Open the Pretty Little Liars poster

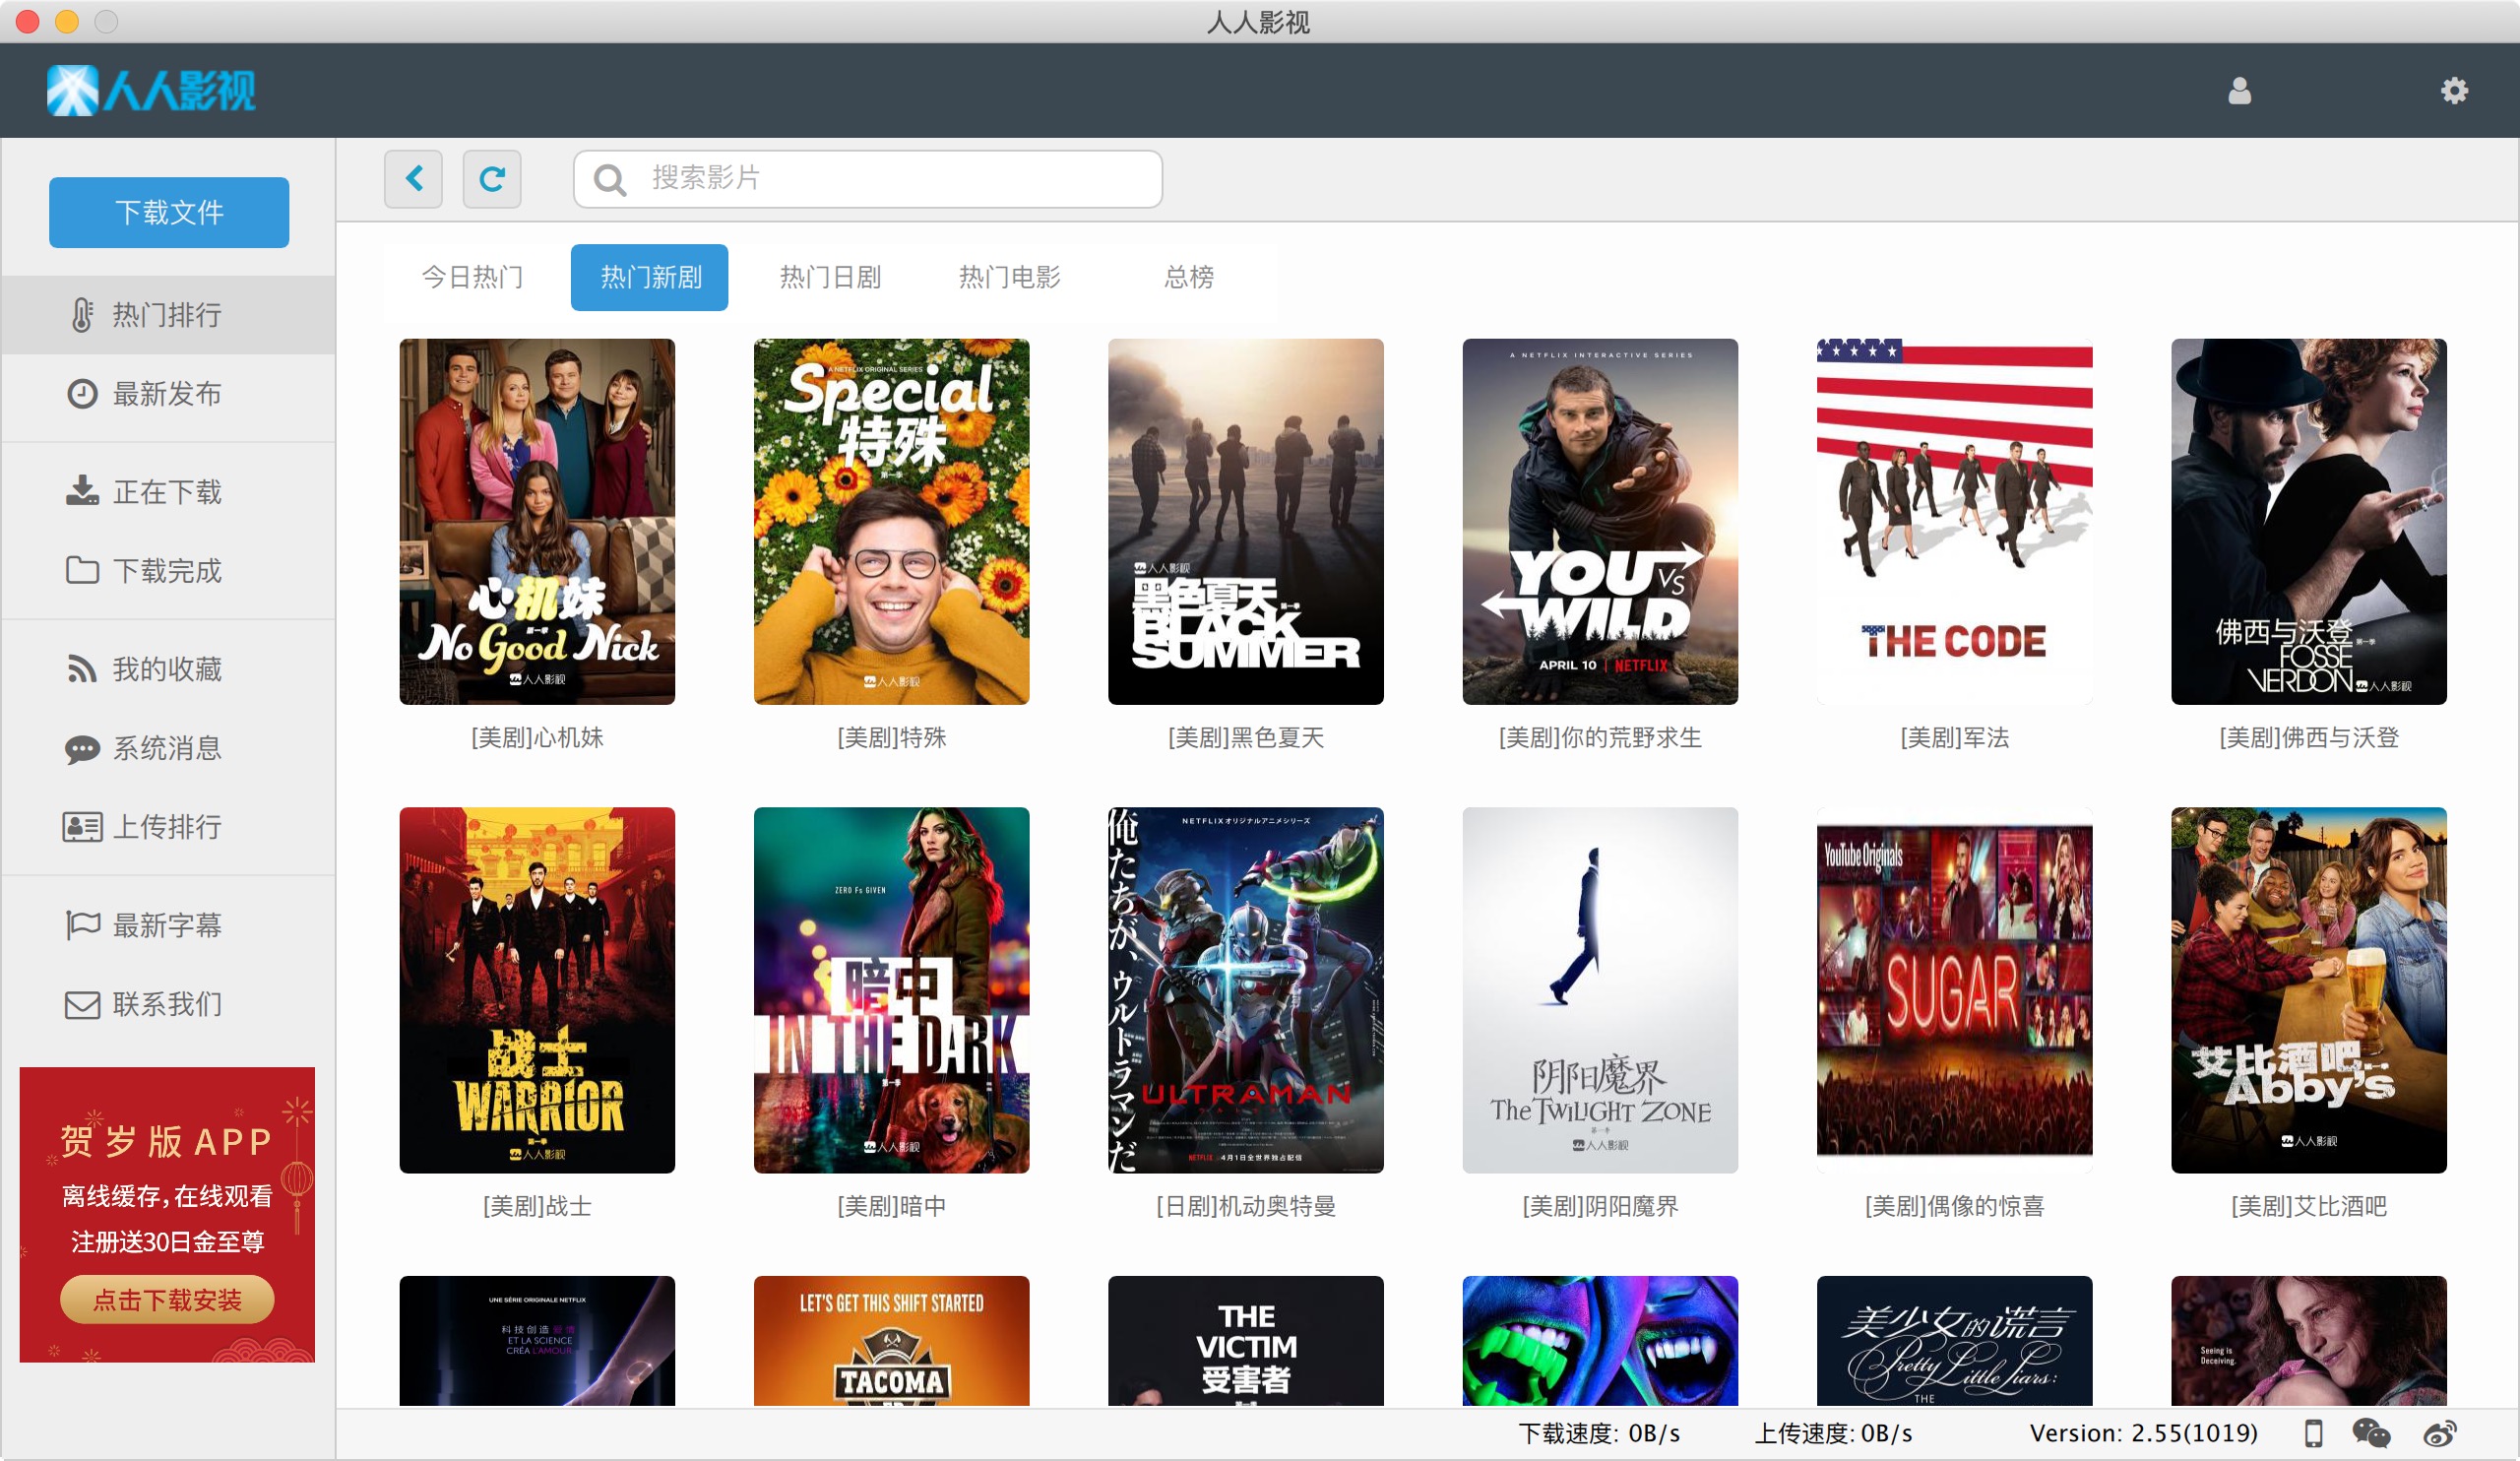tap(1954, 1341)
